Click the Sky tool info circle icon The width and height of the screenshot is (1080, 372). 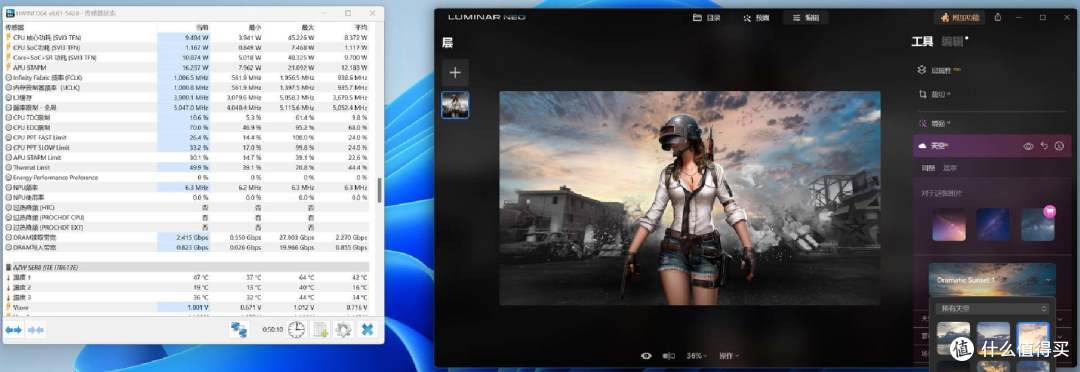coord(1059,146)
